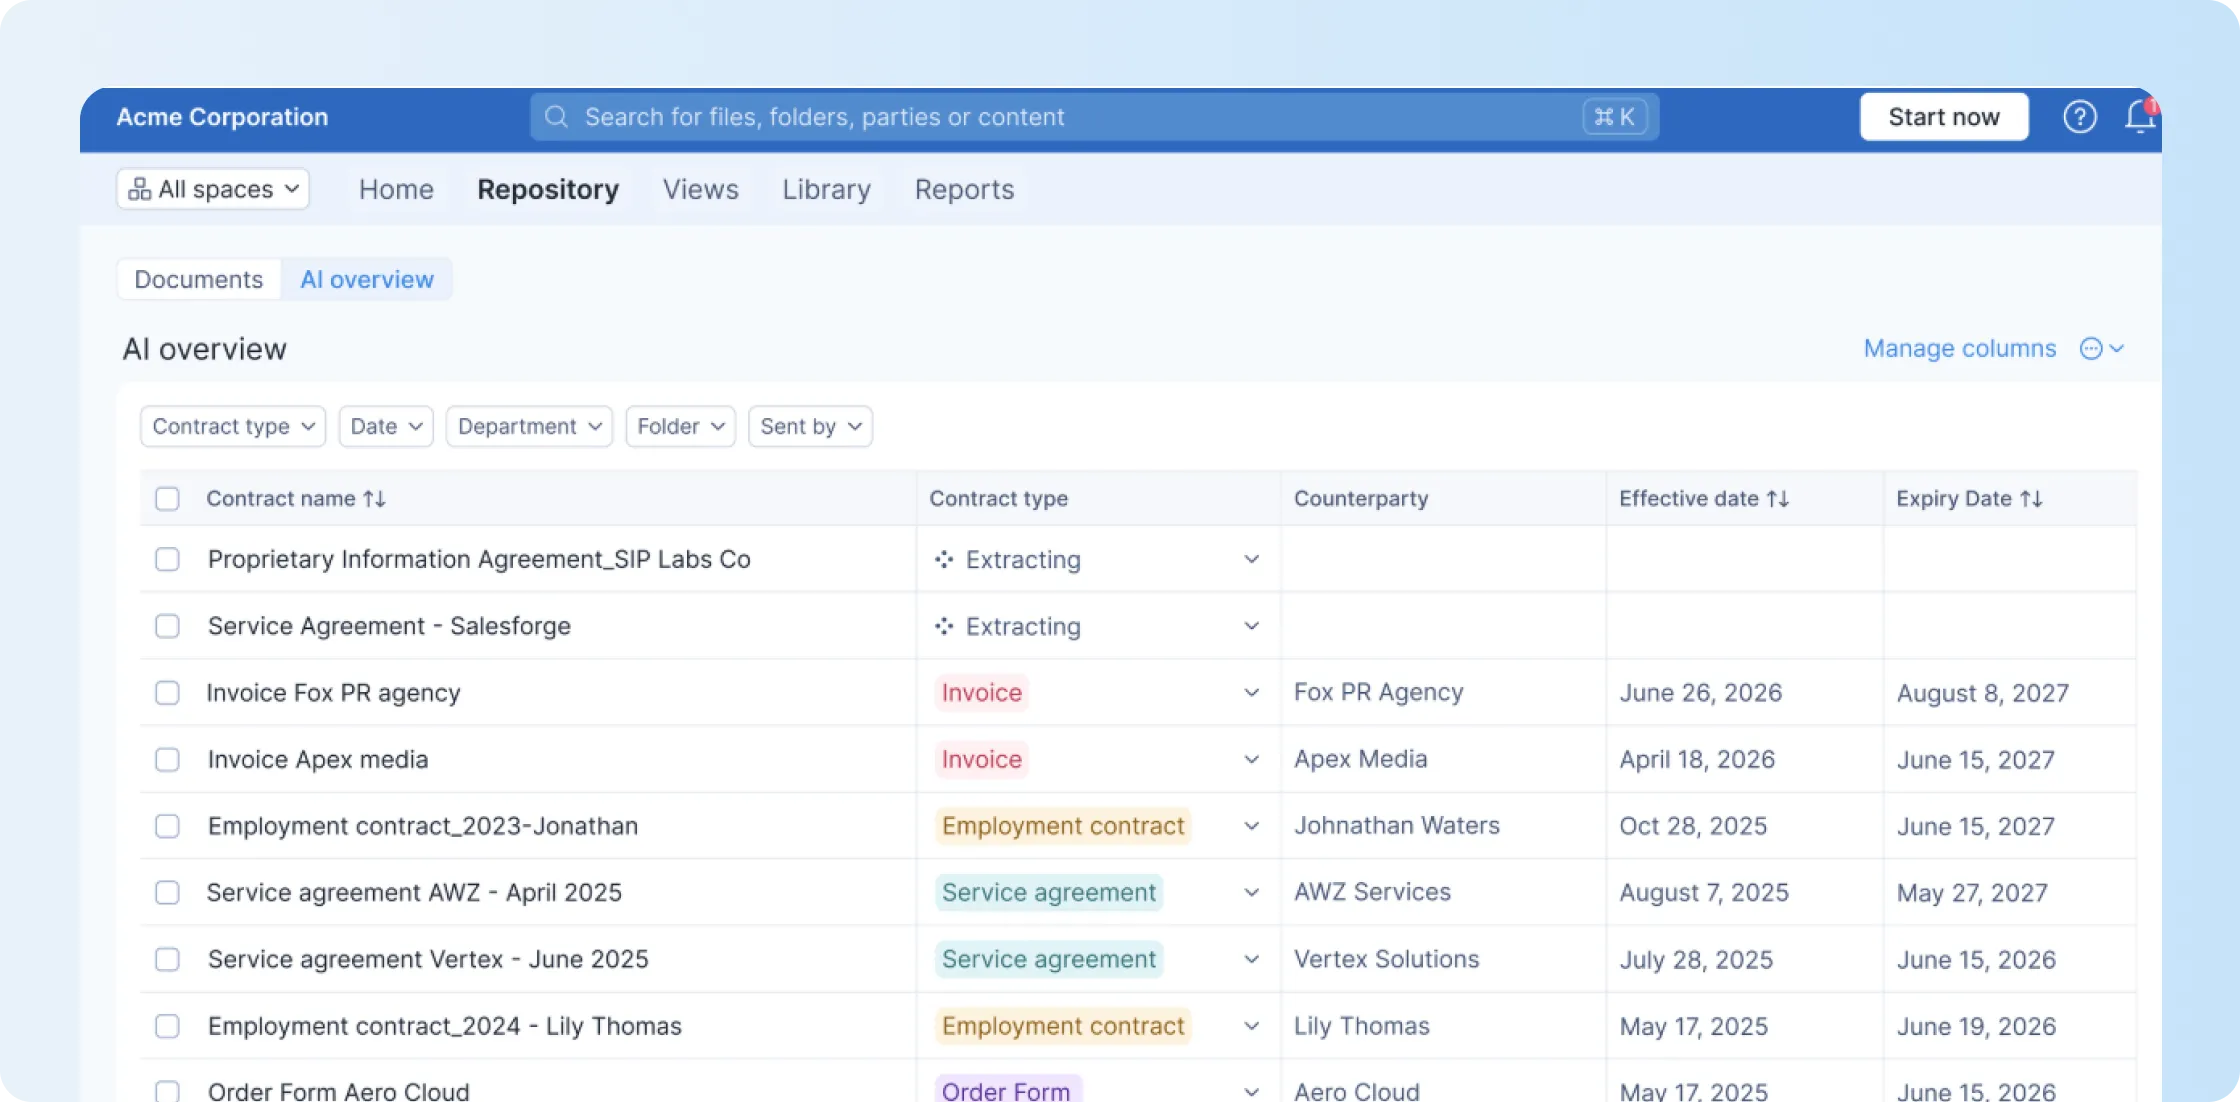This screenshot has height=1102, width=2240.
Task: Click the Counterparty column header
Action: (x=1361, y=498)
